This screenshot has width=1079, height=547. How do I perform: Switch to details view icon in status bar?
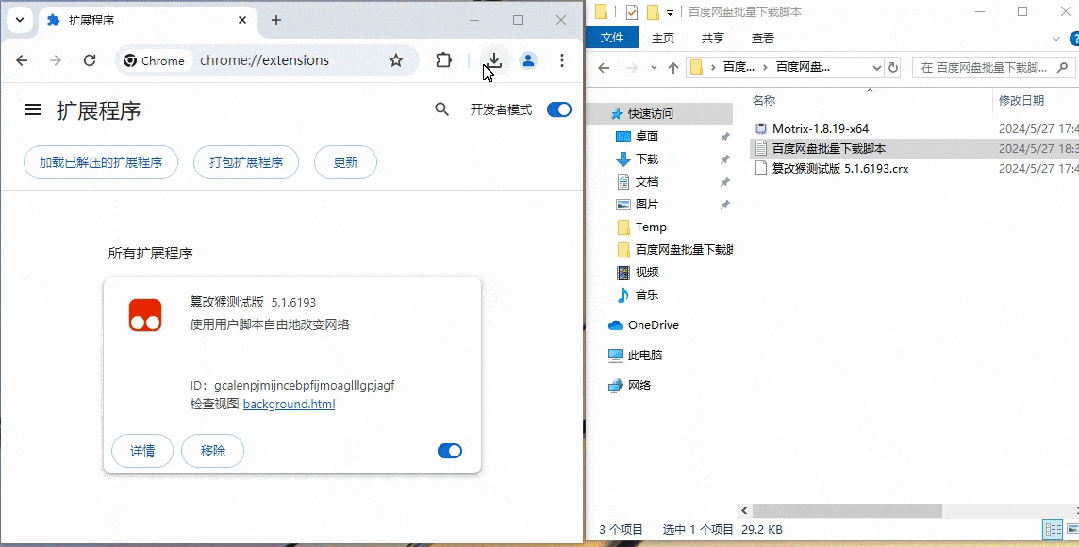(1053, 529)
